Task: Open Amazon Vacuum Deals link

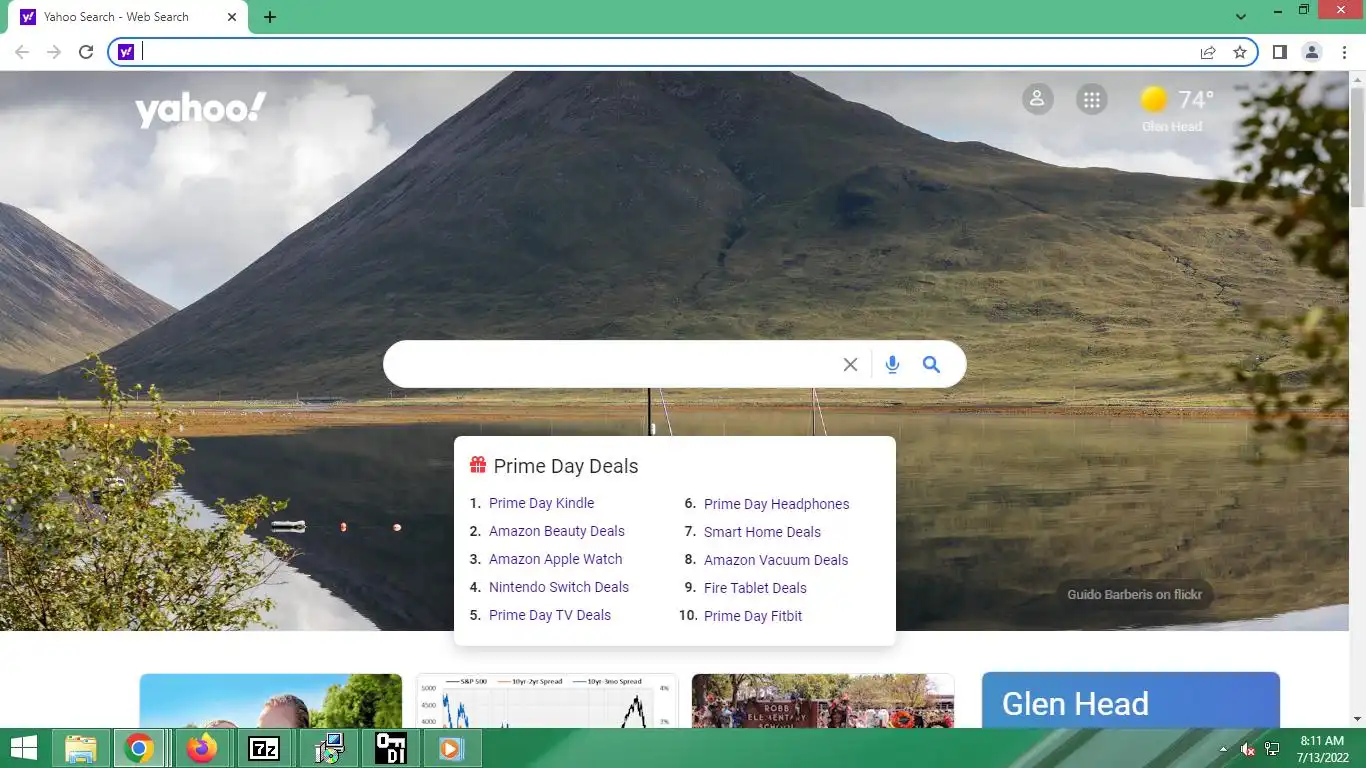Action: [x=775, y=560]
